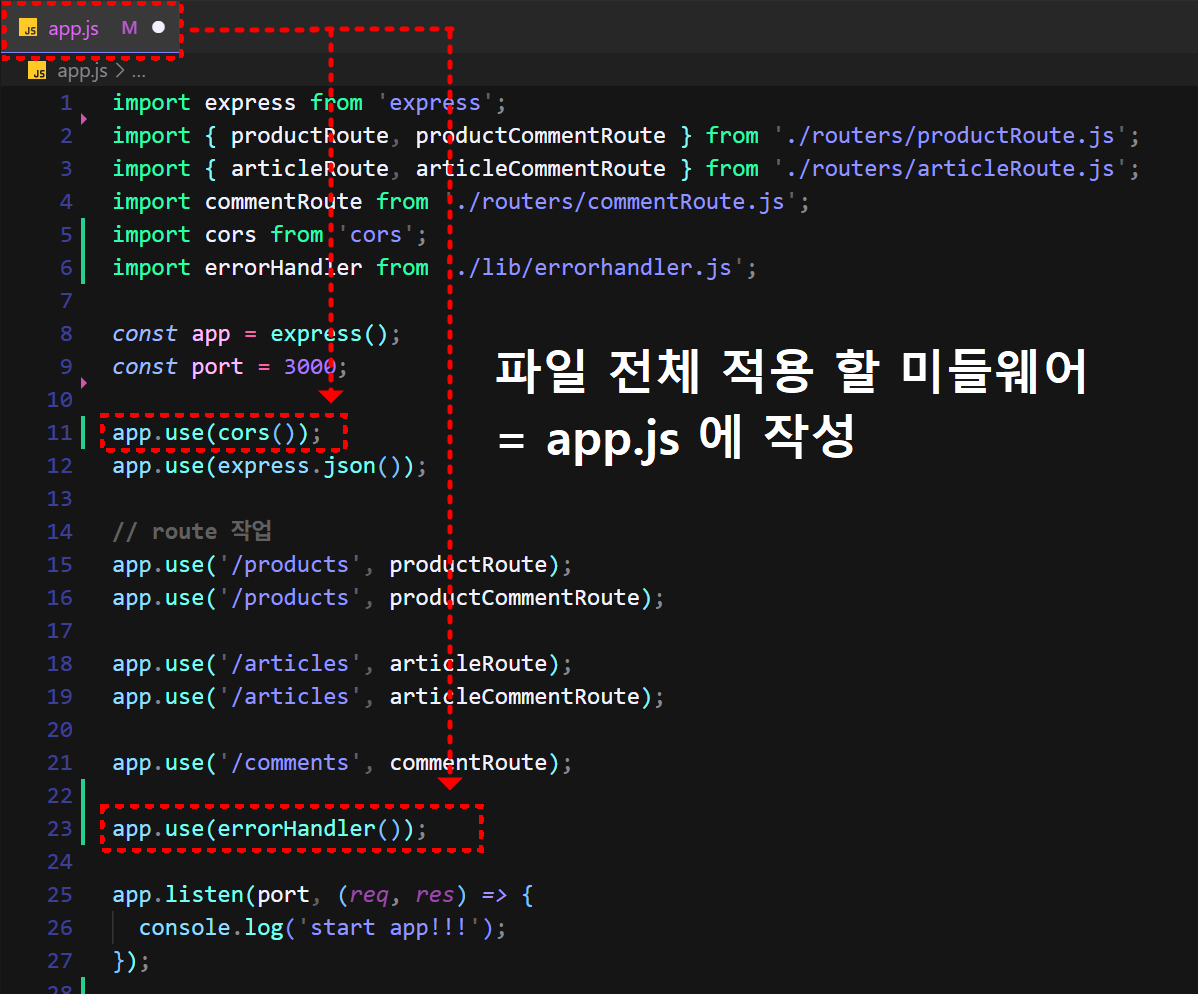Click line number 1 in the gutter
The image size is (1198, 994).
tap(66, 103)
